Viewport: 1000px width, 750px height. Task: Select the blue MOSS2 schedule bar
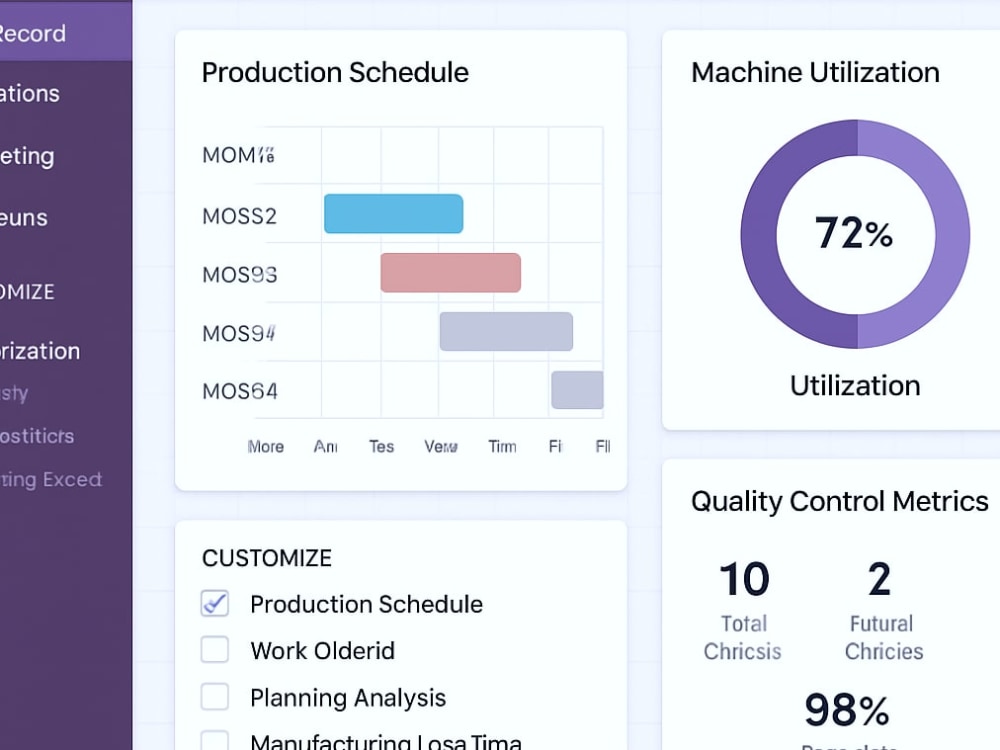point(393,214)
